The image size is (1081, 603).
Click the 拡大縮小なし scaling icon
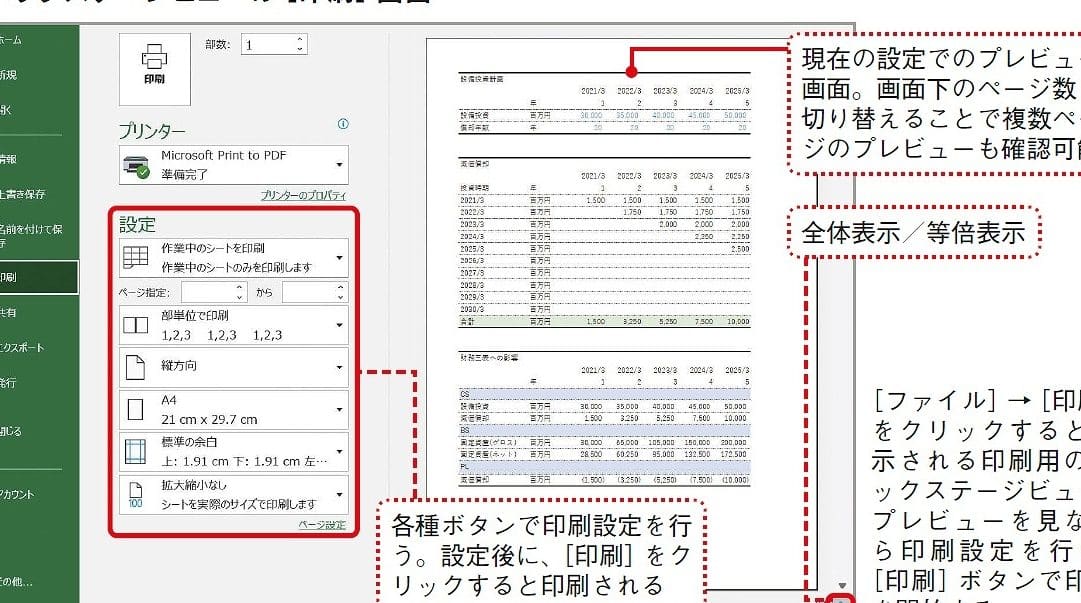click(135, 495)
